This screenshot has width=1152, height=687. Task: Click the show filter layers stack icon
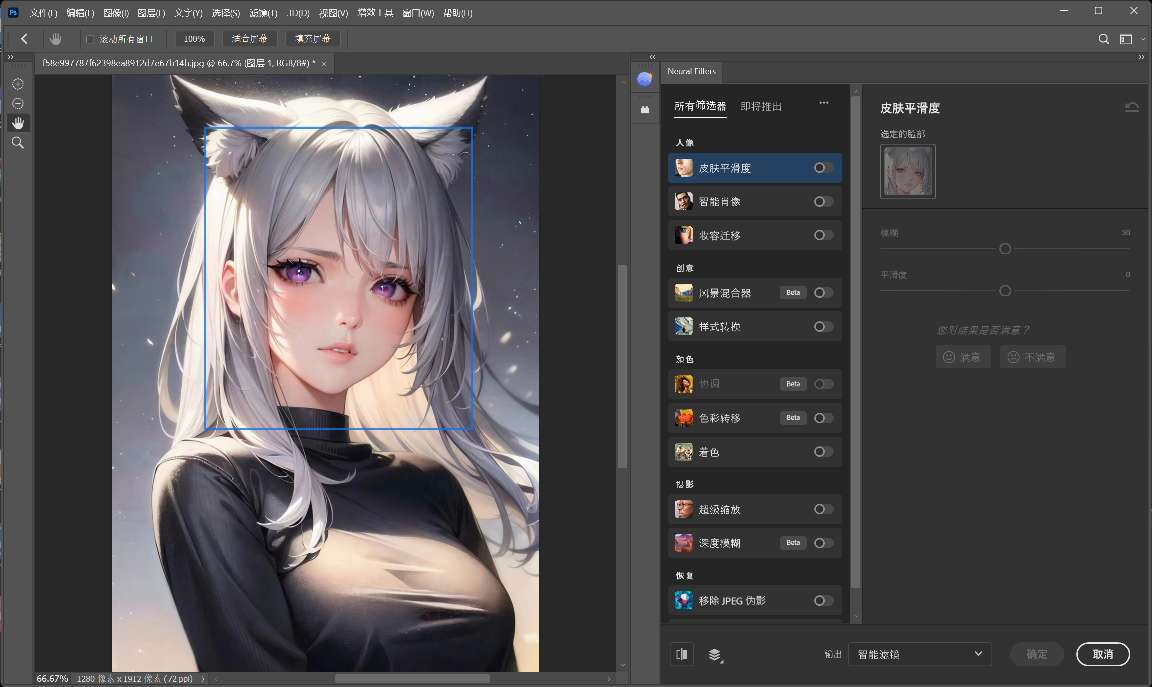[714, 653]
